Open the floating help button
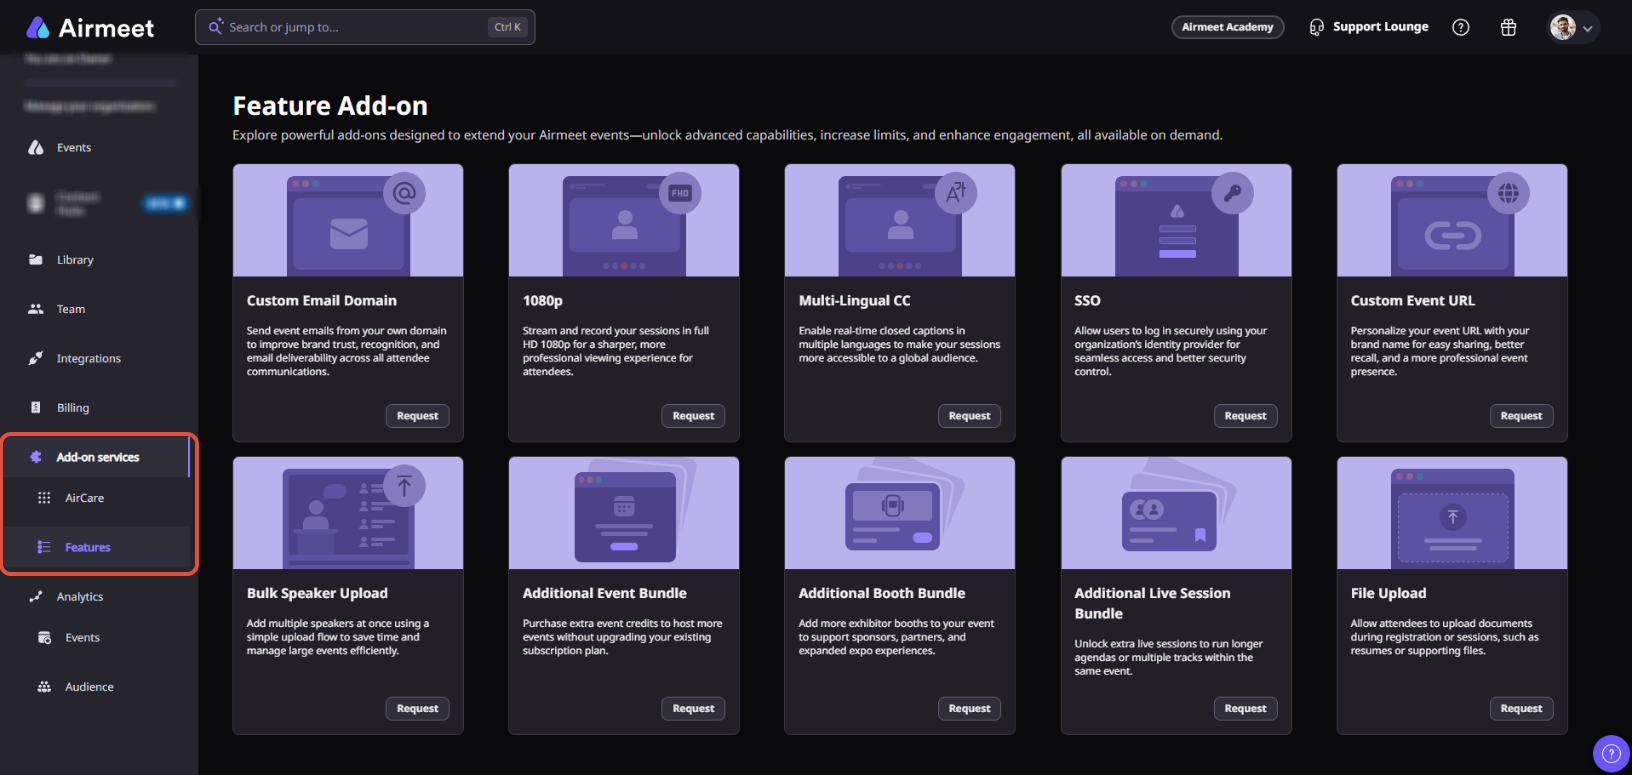Image resolution: width=1632 pixels, height=775 pixels. (x=1610, y=754)
